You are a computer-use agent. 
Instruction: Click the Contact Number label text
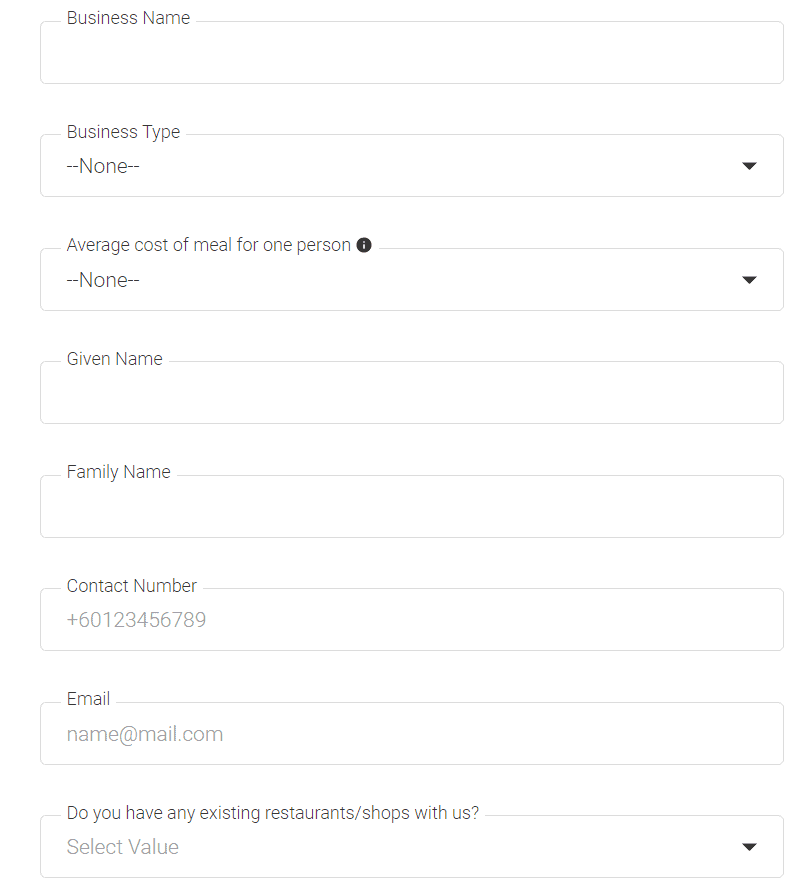coord(132,586)
